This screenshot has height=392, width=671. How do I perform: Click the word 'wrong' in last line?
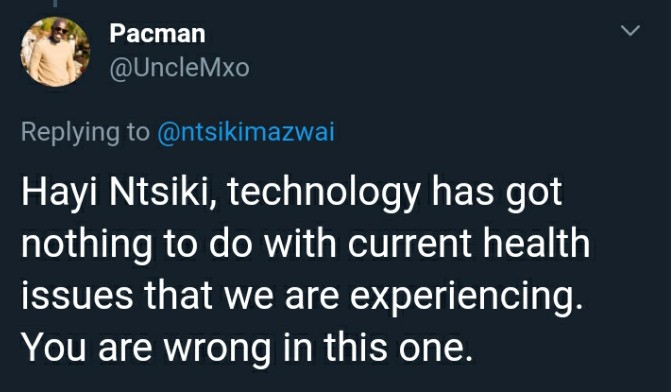coord(218,349)
